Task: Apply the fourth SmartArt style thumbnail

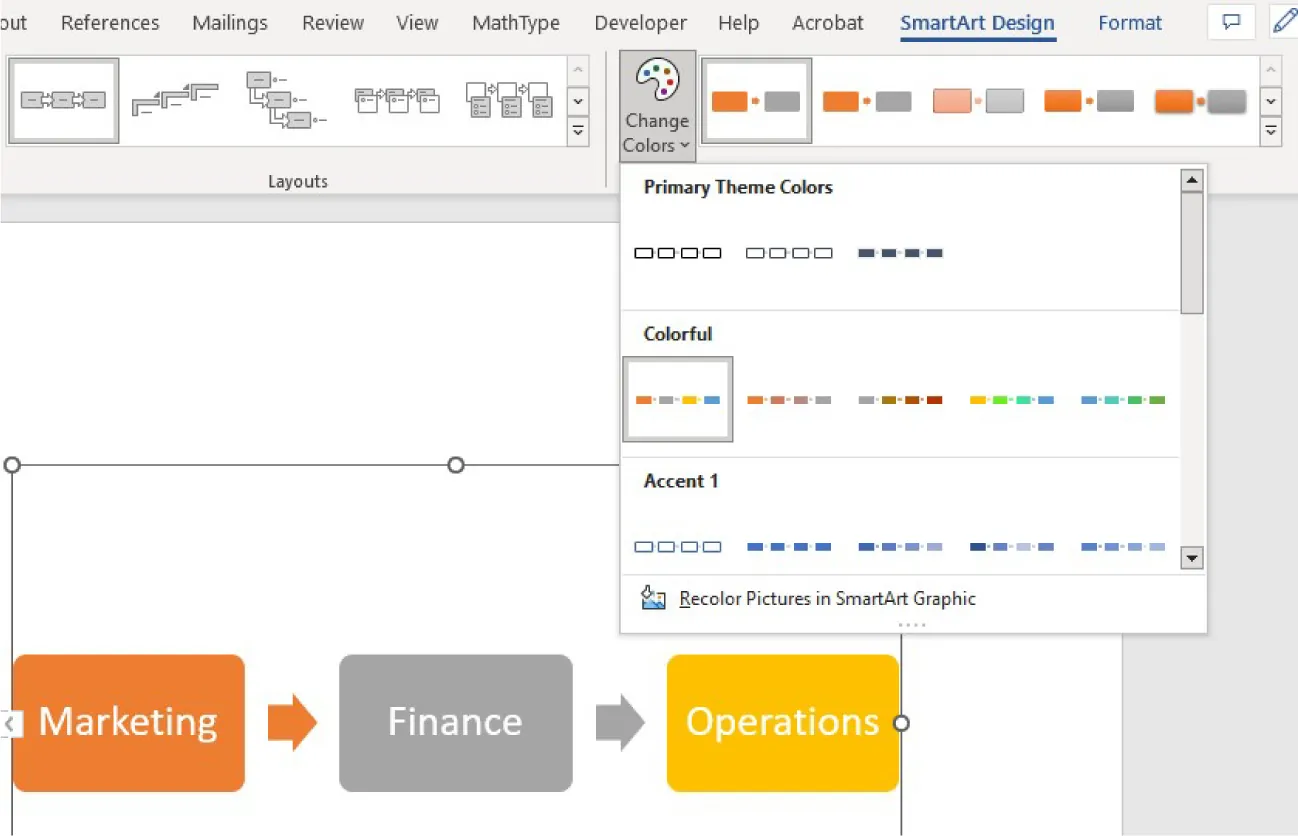Action: pos(1089,100)
